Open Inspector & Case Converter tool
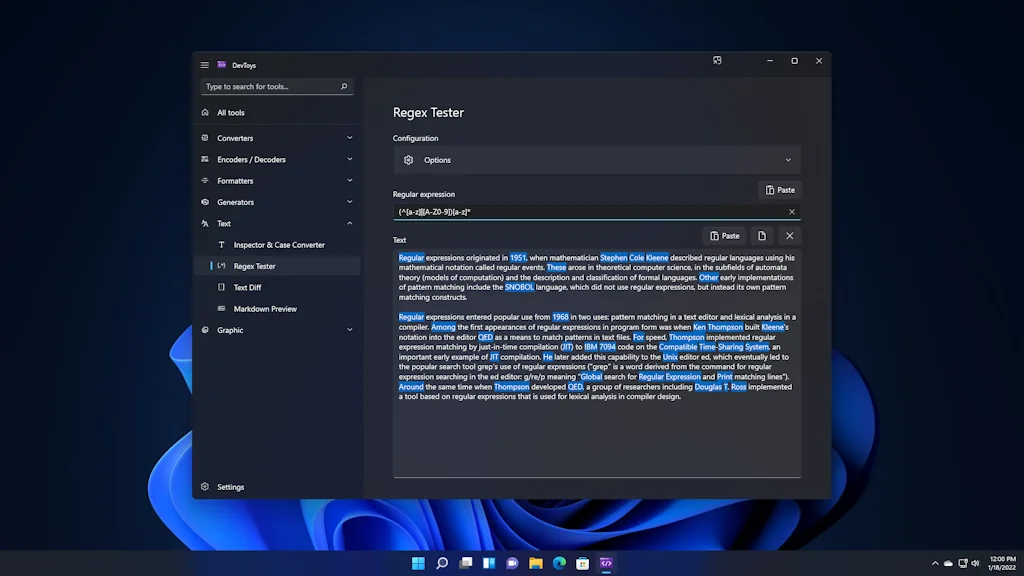This screenshot has width=1024, height=576. click(279, 245)
